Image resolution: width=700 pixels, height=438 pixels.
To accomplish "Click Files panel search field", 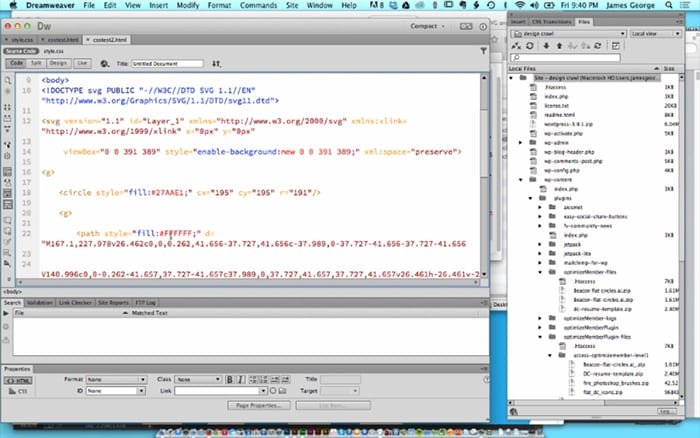I will click(565, 58).
